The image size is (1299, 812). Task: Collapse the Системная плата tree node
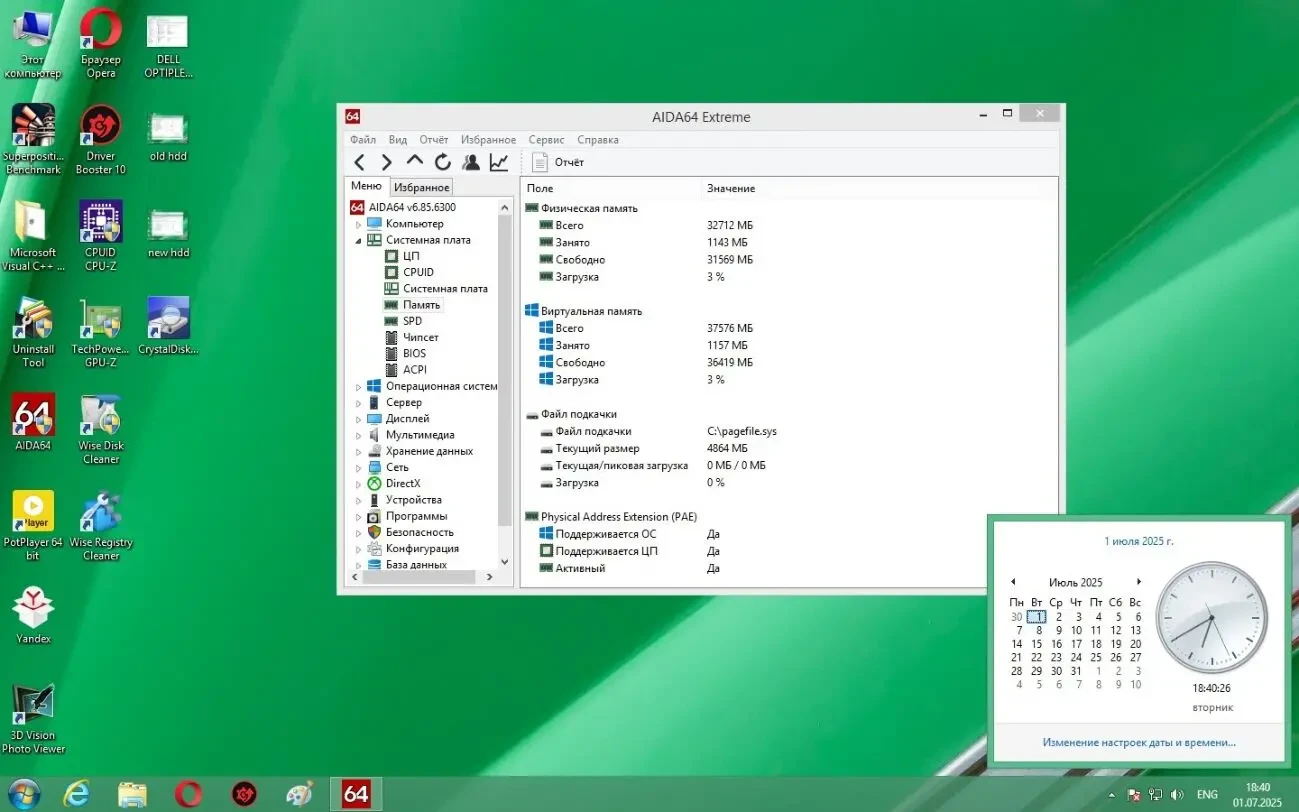coord(359,241)
